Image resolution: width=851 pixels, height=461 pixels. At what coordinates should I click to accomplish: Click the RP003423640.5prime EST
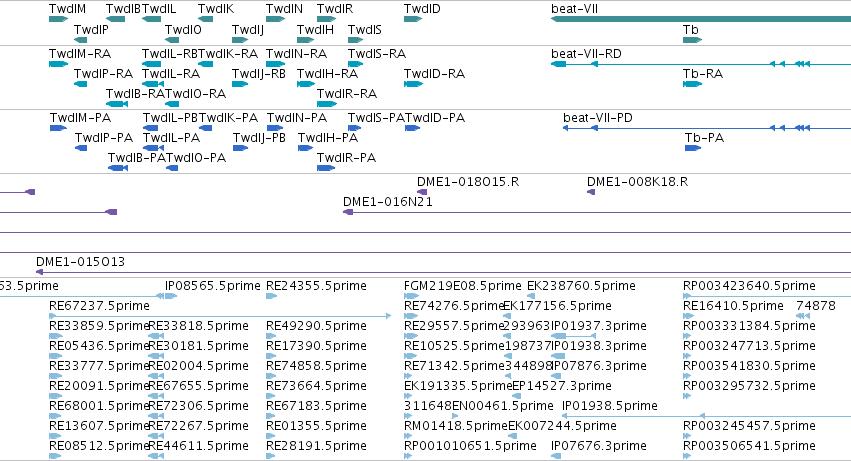click(767, 296)
